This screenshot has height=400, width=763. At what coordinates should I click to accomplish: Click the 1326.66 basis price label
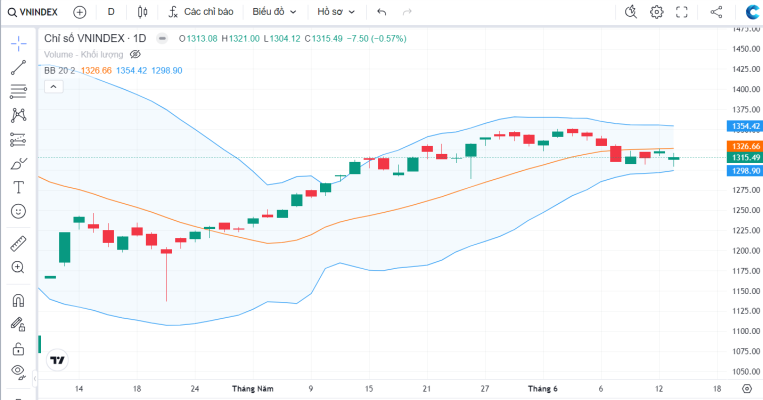[x=745, y=146]
